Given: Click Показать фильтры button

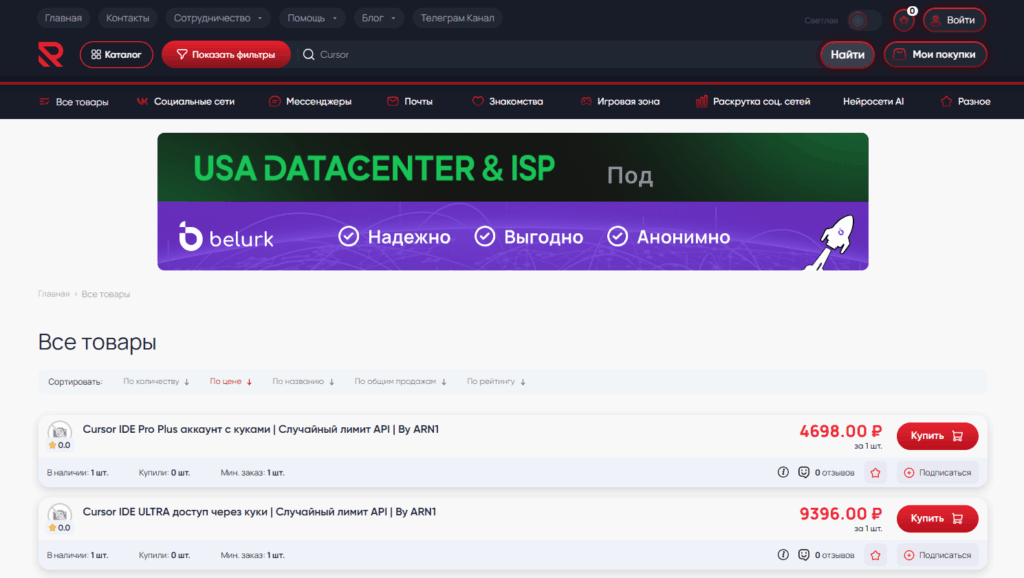Looking at the screenshot, I should click(x=226, y=55).
